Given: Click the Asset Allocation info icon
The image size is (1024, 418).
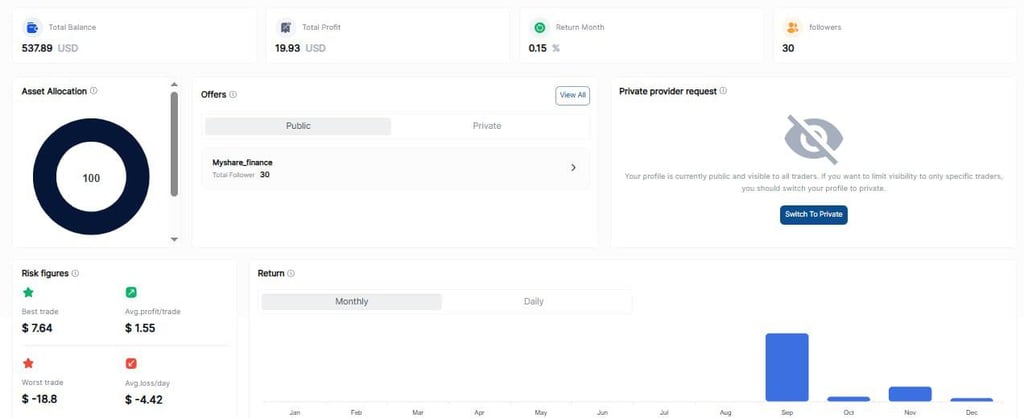Looking at the screenshot, I should coord(94,91).
